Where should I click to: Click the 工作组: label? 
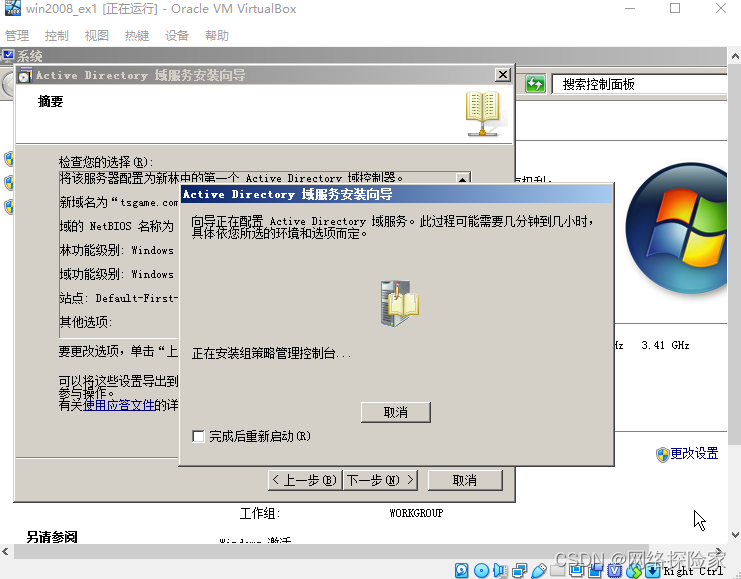(x=260, y=513)
